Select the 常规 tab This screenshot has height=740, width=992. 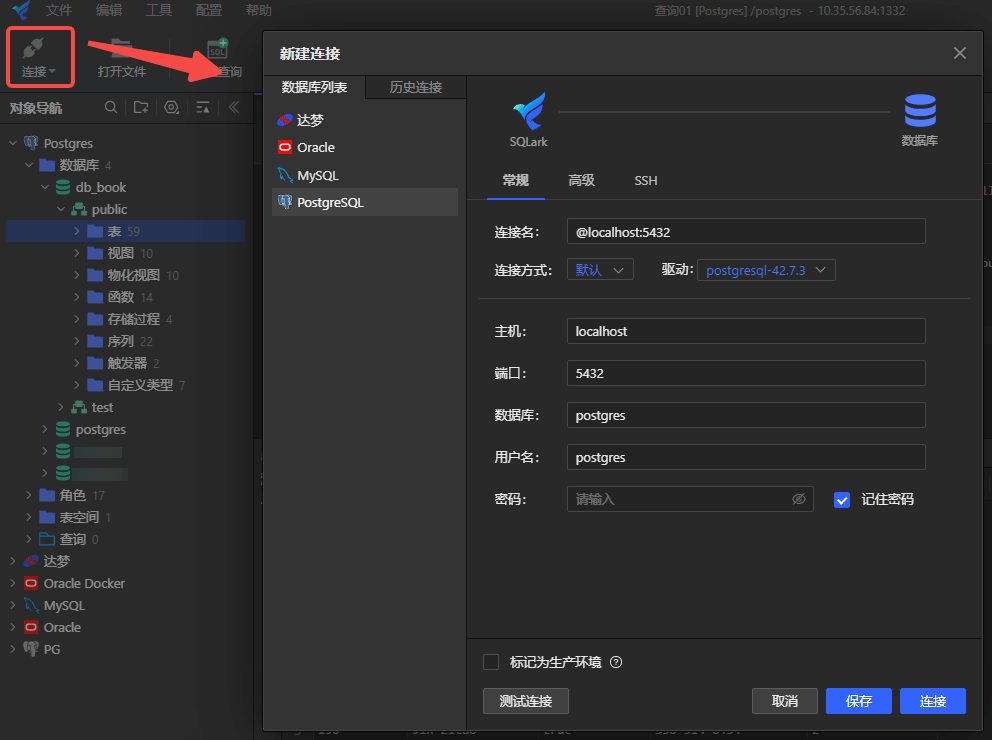(x=516, y=181)
